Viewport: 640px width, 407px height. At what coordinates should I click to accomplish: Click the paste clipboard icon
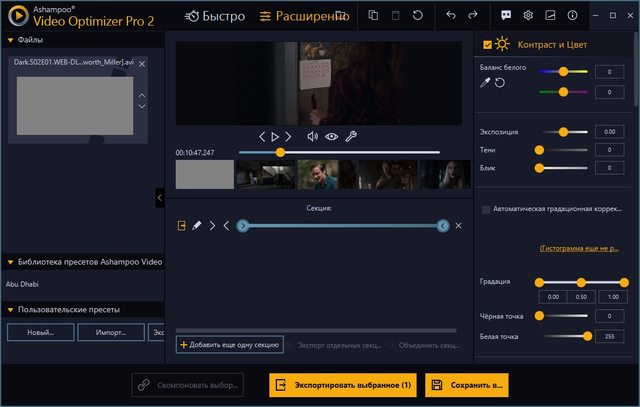tap(396, 16)
